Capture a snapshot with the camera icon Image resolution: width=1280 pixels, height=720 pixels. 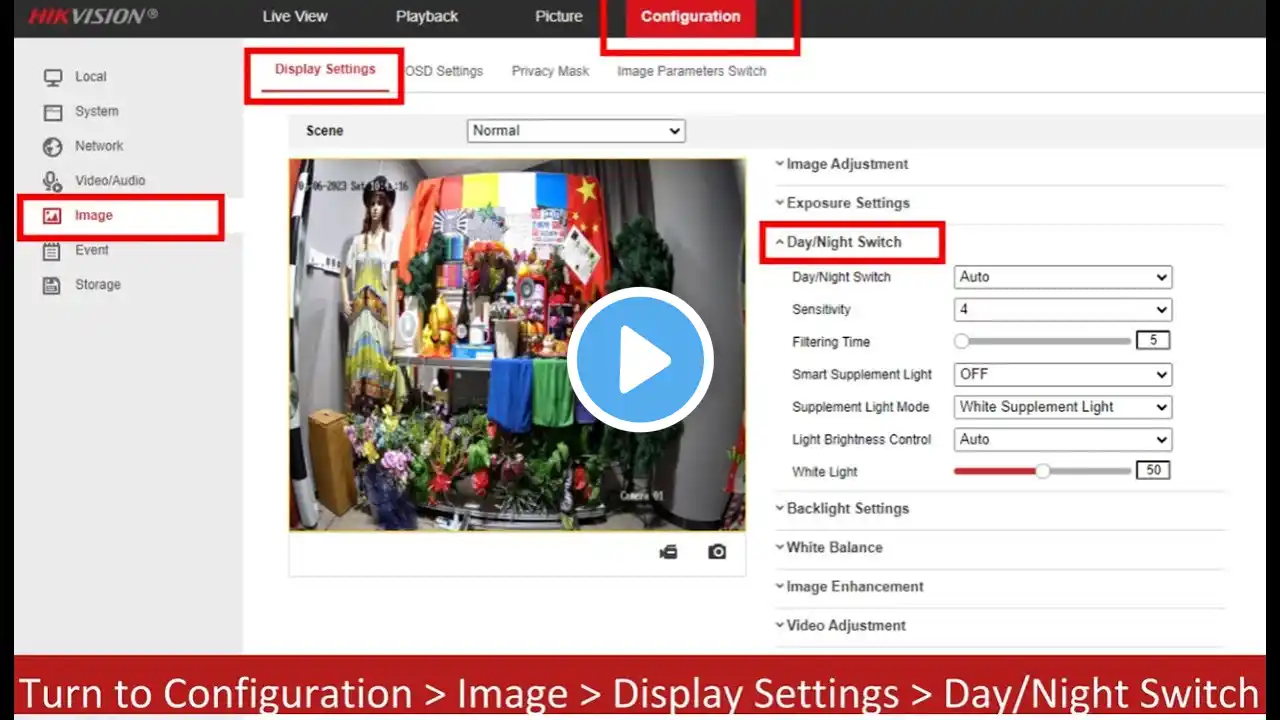coord(717,552)
